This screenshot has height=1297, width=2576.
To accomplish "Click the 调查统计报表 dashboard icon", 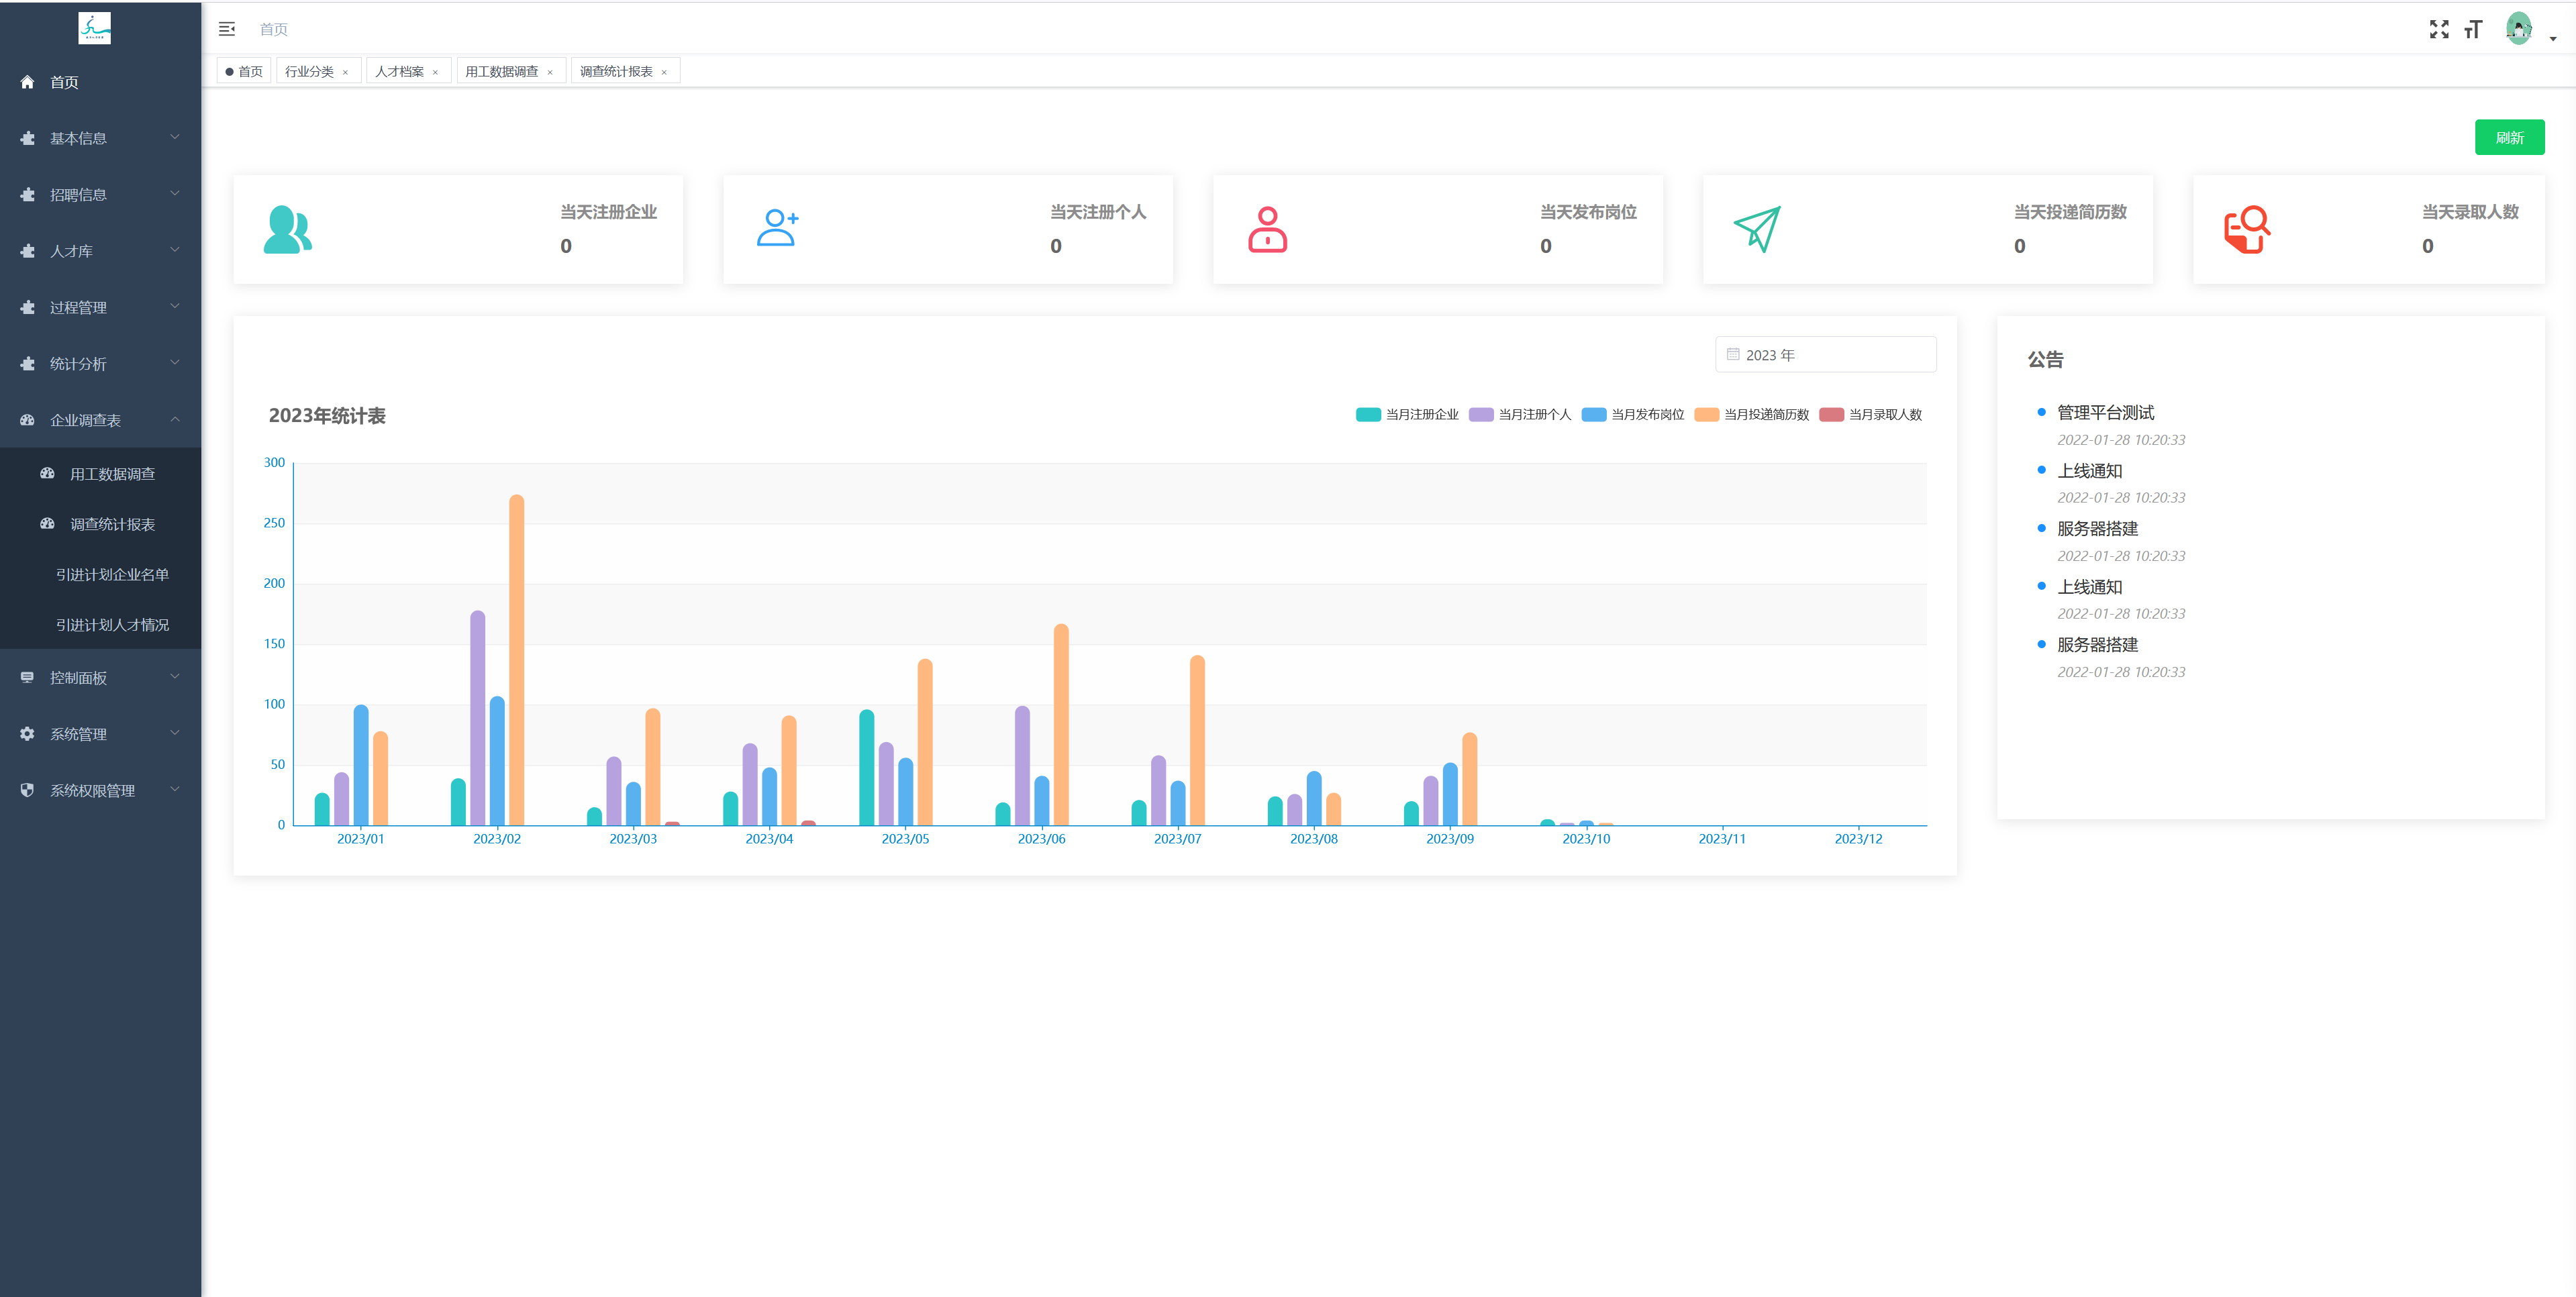I will click(x=47, y=523).
